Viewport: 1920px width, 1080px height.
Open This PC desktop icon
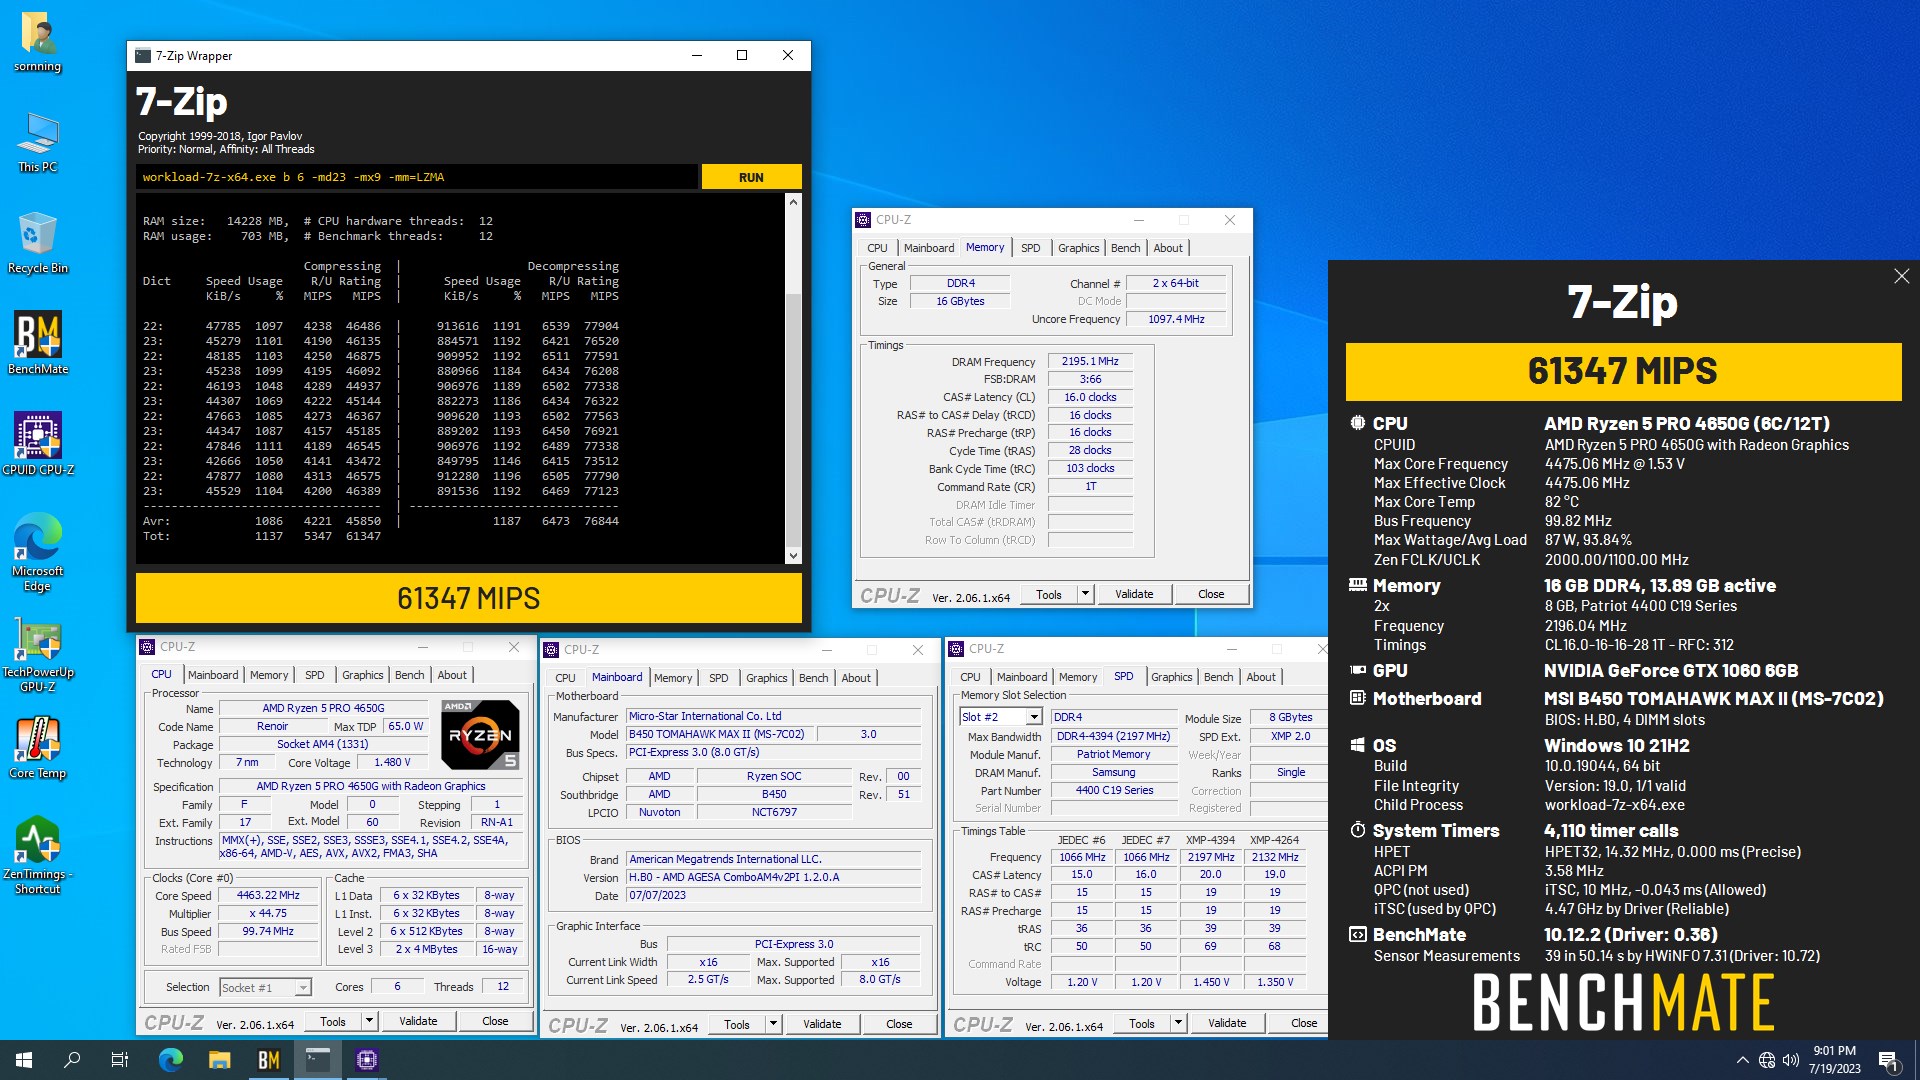(37, 143)
